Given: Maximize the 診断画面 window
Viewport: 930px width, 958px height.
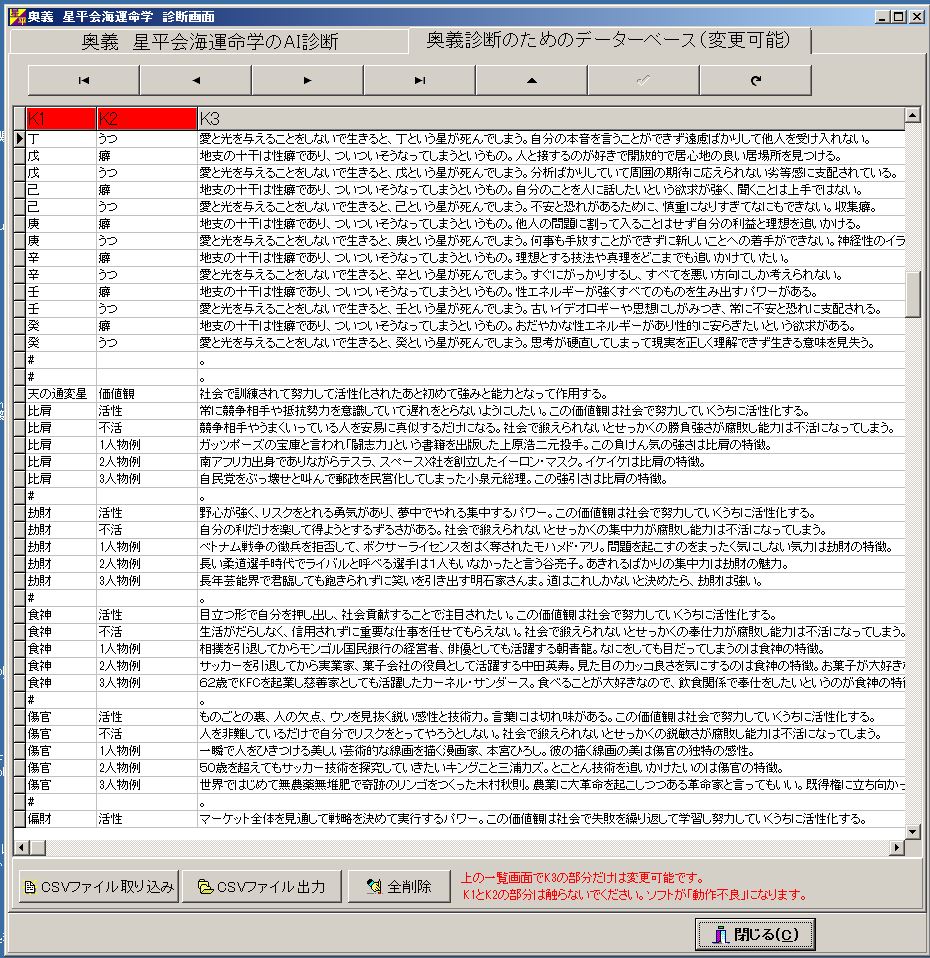Looking at the screenshot, I should (x=898, y=16).
